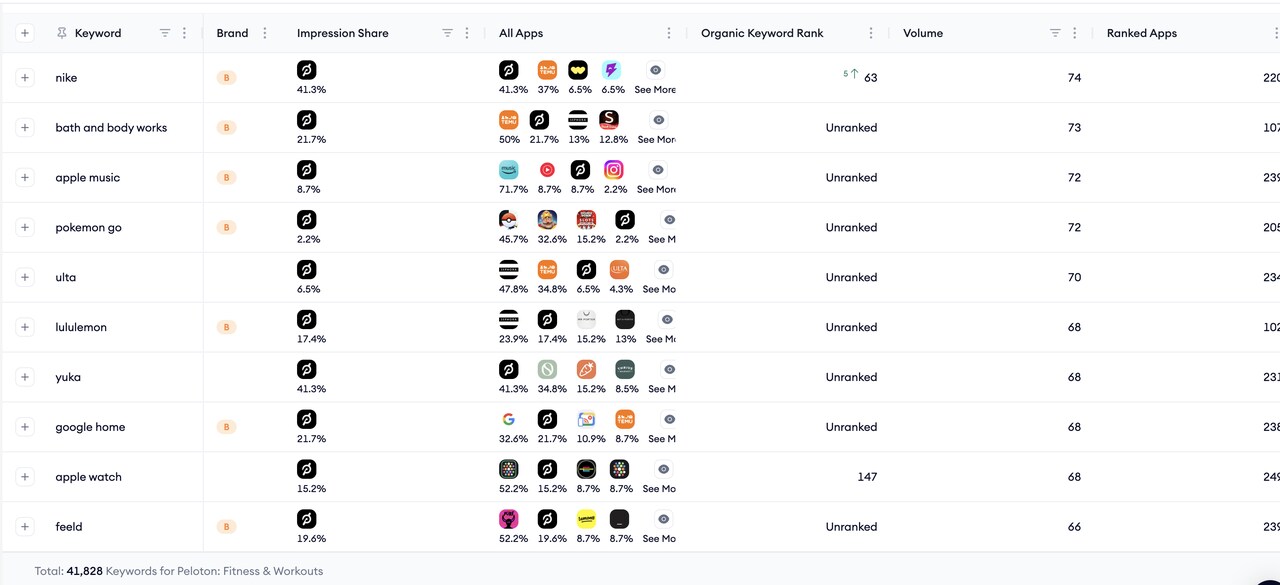
Task: Click the Pokemon Go app icon showing 45.7%
Action: (509, 220)
